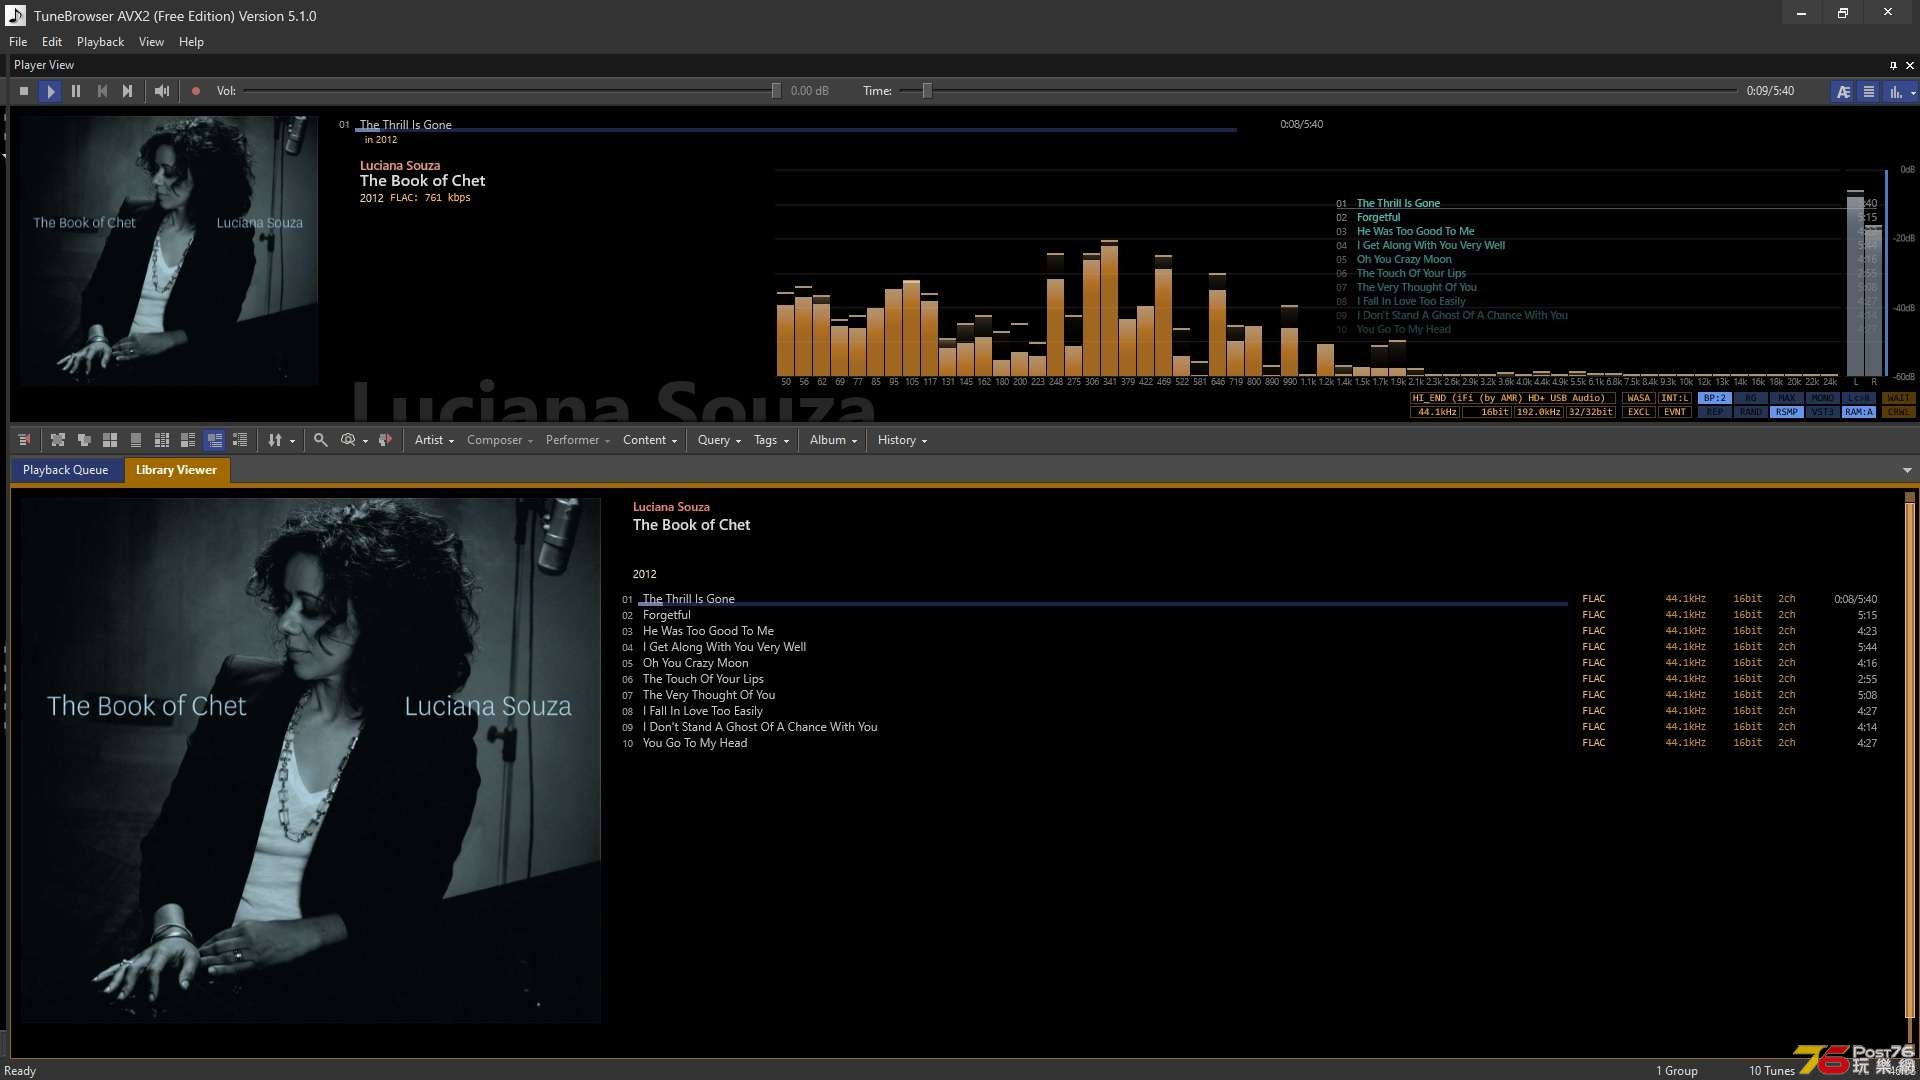Screen dimensions: 1920x1080
Task: Expand the sort order dropdown arrow
Action: (292, 441)
